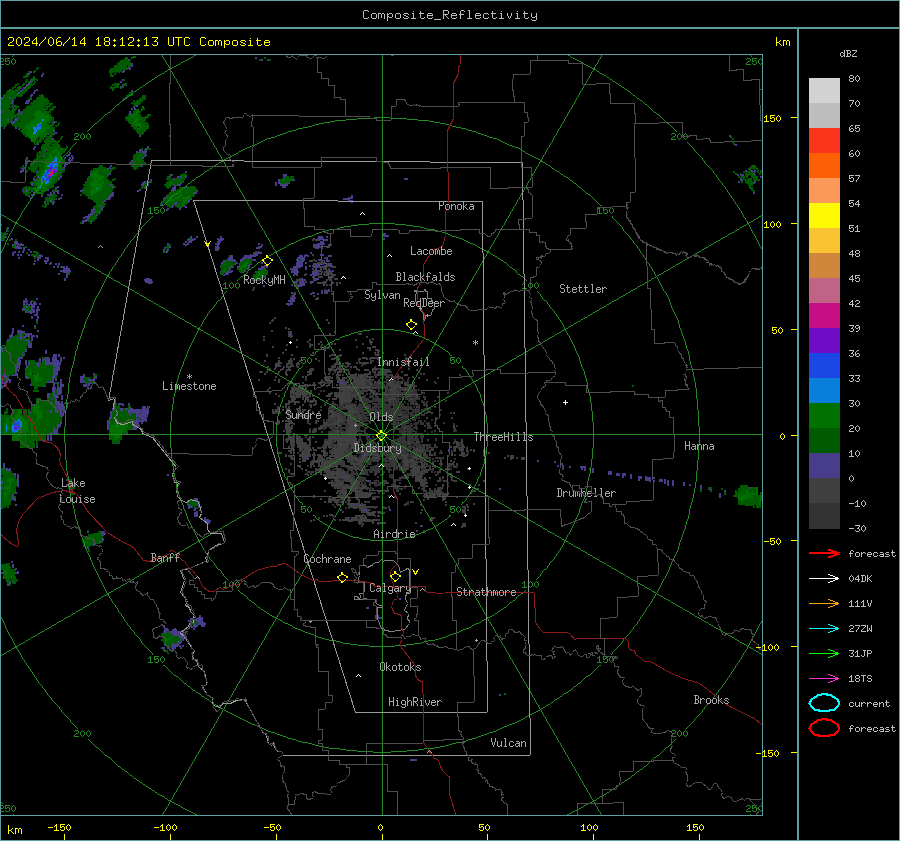Click the cyan 27ZW arrow in legend

(824, 629)
